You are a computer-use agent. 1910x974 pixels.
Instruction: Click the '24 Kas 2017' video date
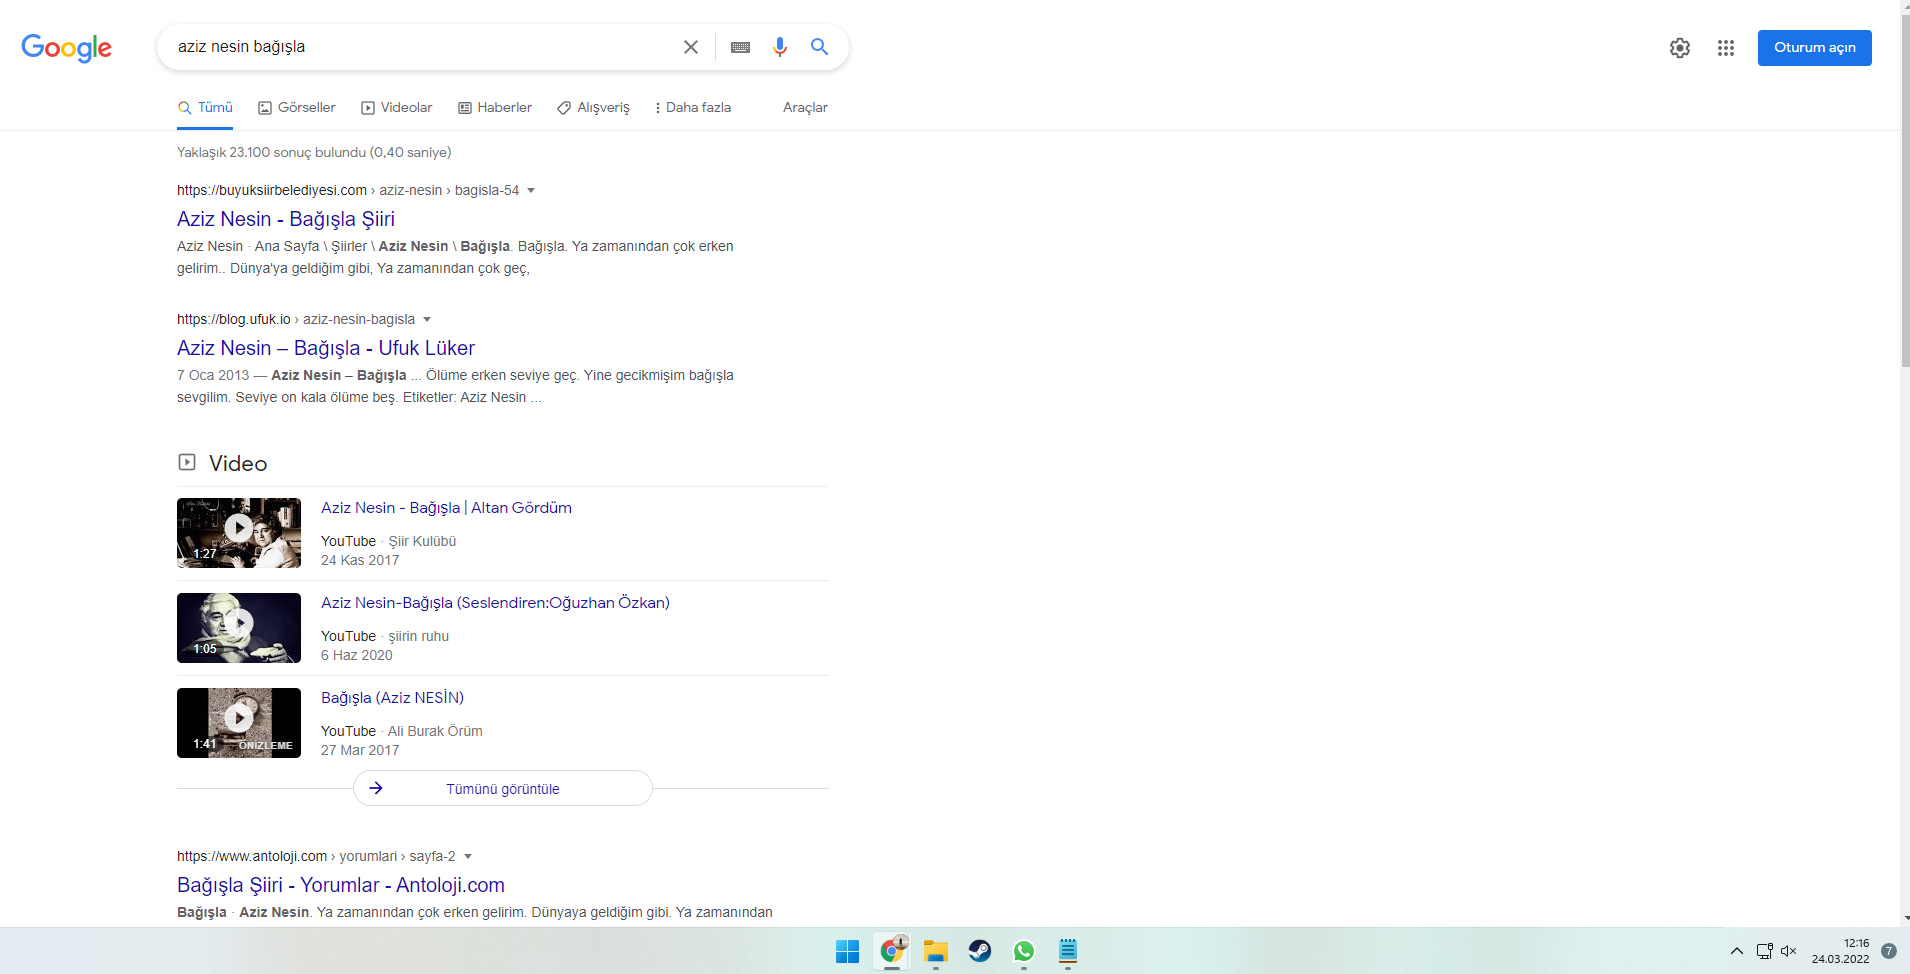[360, 560]
